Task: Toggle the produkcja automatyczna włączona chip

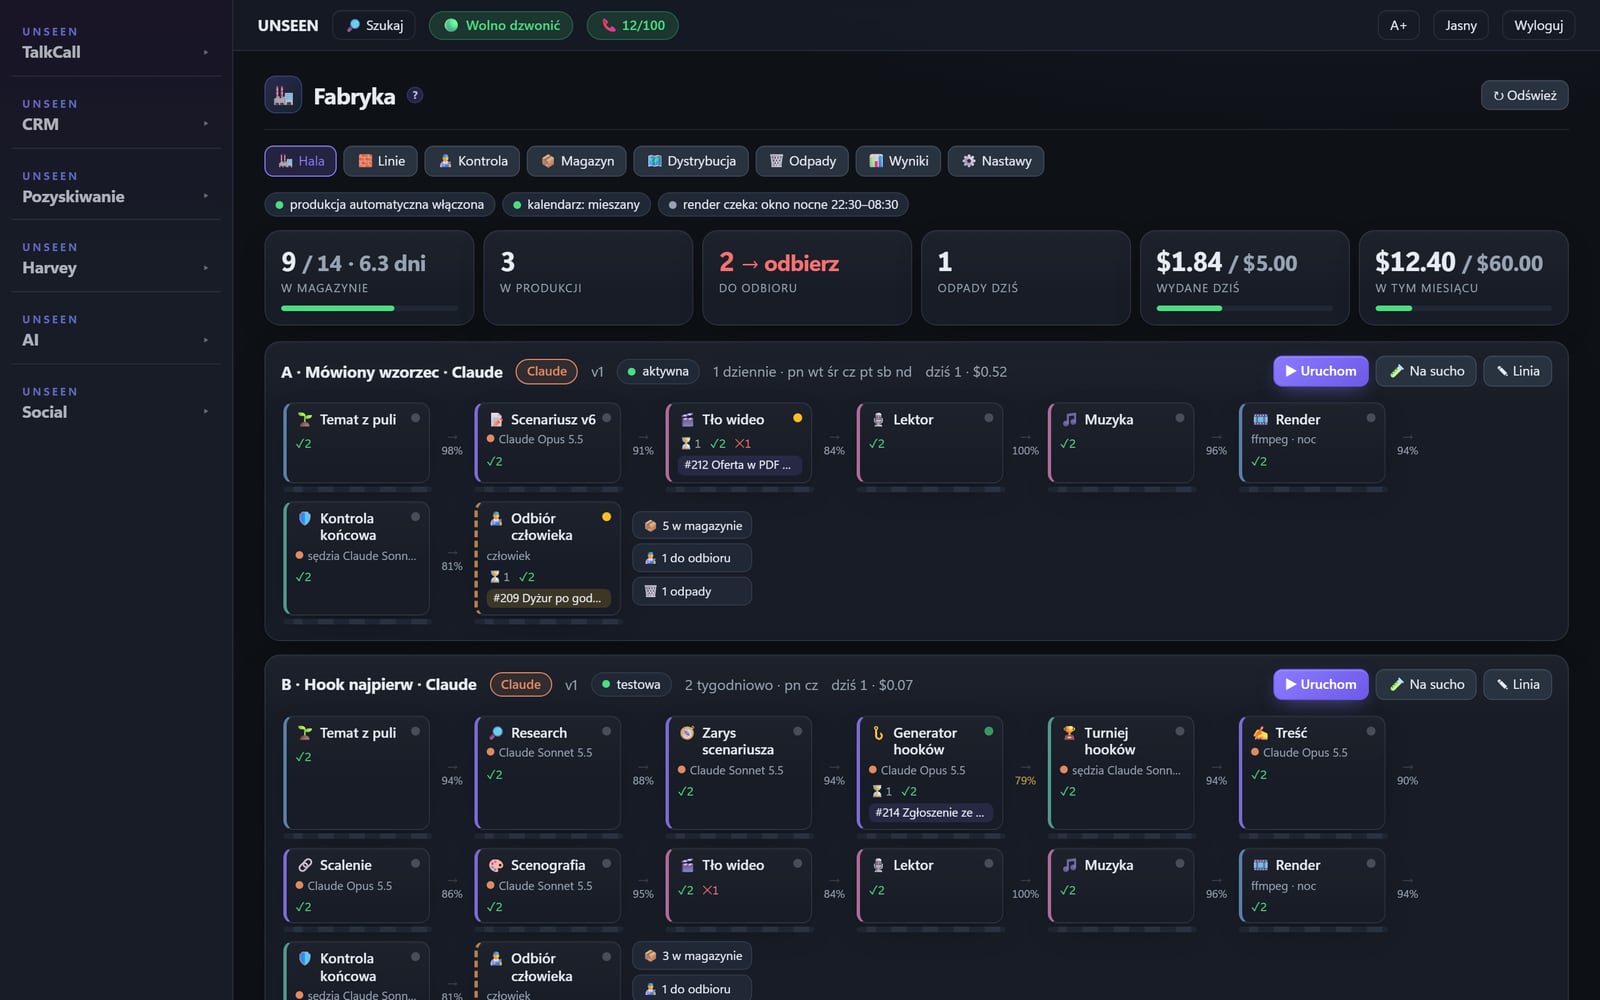Action: pyautogui.click(x=378, y=204)
